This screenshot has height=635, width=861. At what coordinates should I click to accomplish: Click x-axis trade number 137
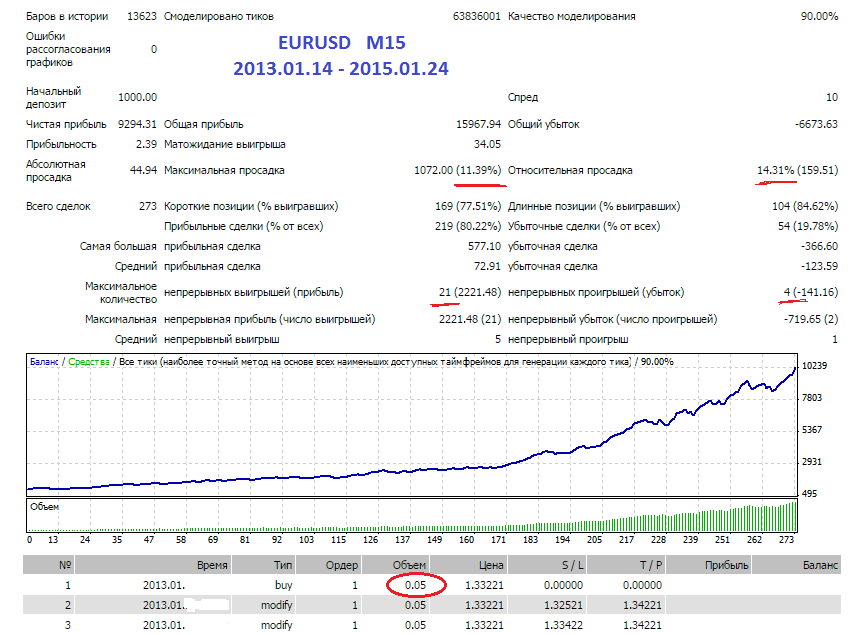click(402, 540)
